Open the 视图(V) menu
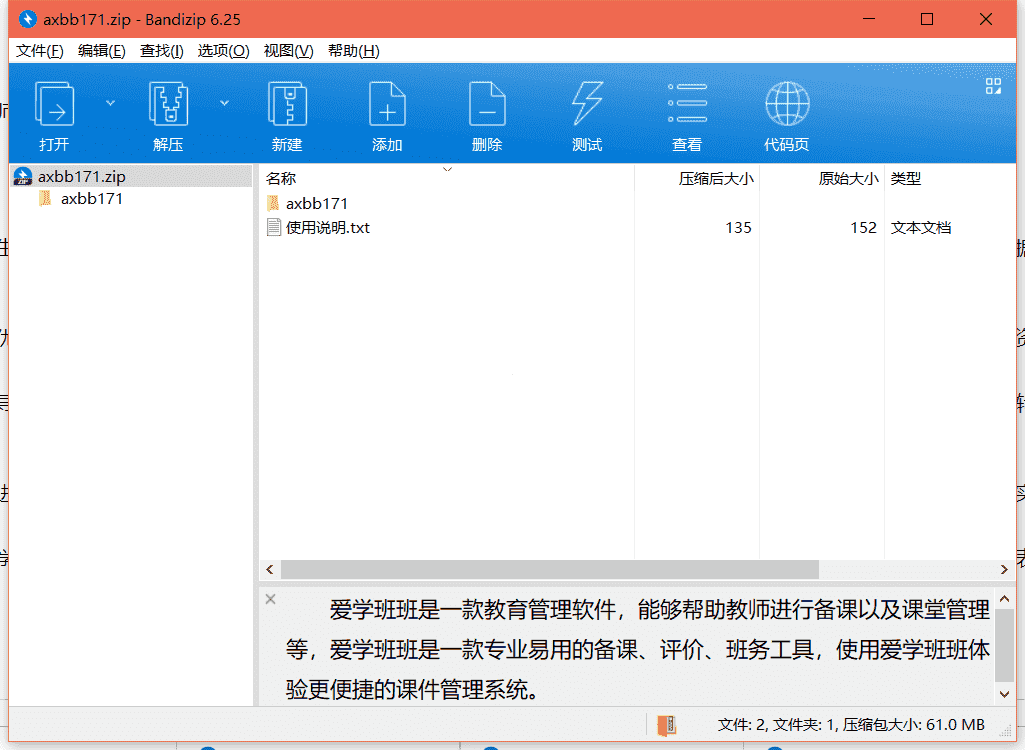The image size is (1025, 750). 288,51
